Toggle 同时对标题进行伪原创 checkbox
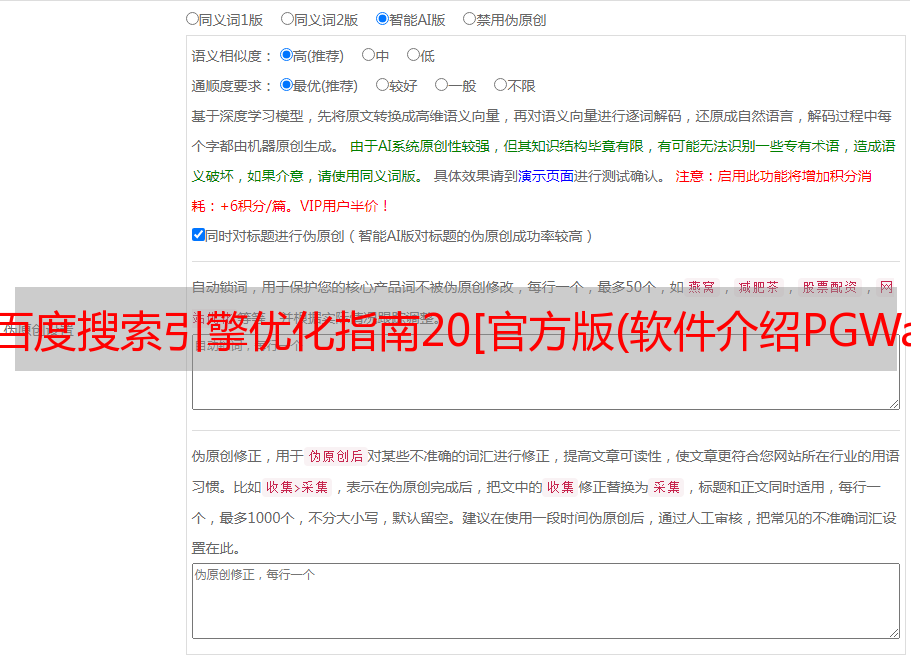The image size is (911, 658). click(x=198, y=235)
